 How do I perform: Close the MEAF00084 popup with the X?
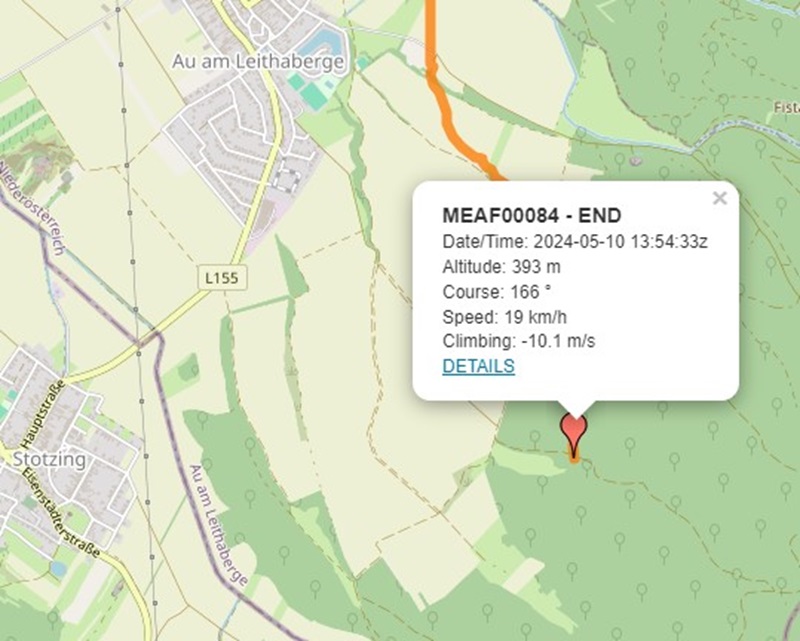pyautogui.click(x=719, y=198)
